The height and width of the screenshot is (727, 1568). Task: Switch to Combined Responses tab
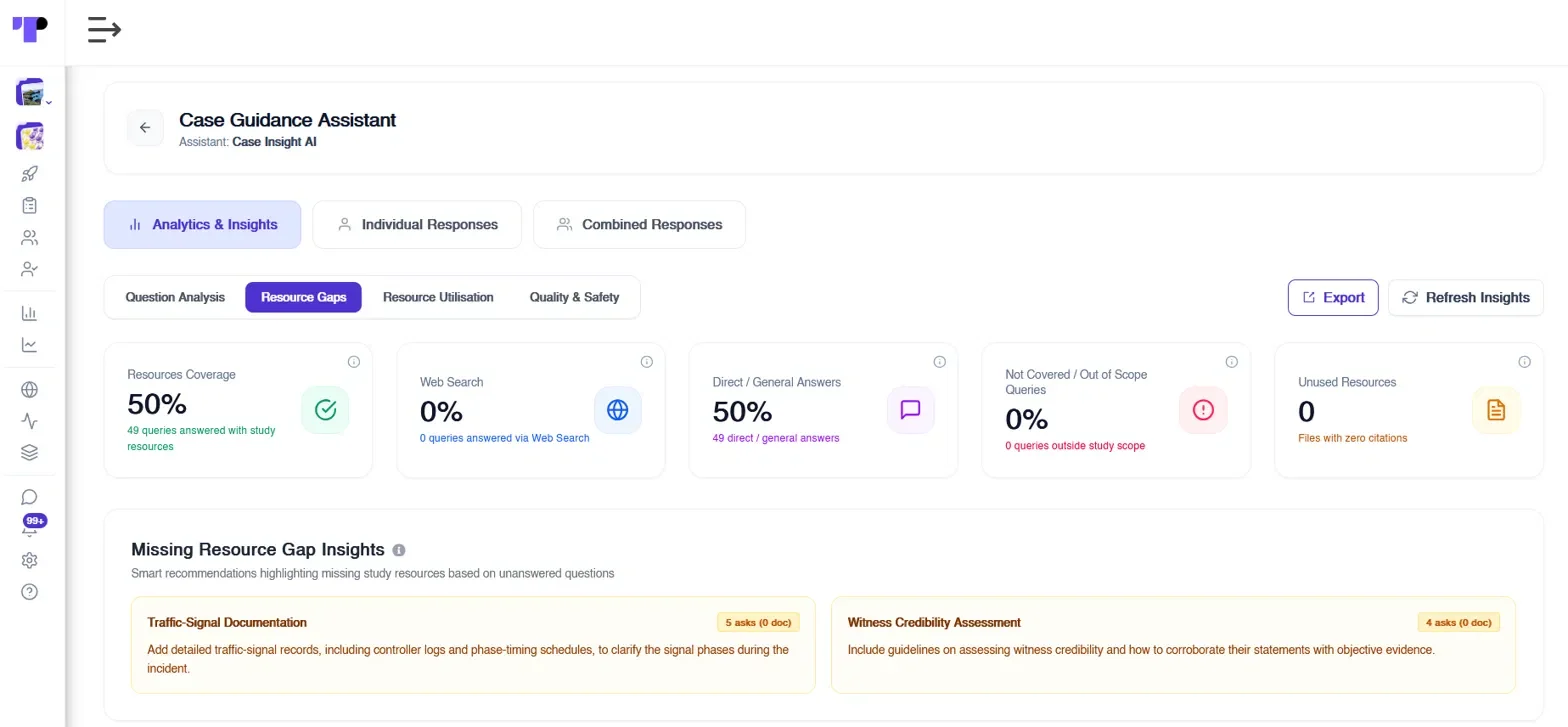click(639, 225)
